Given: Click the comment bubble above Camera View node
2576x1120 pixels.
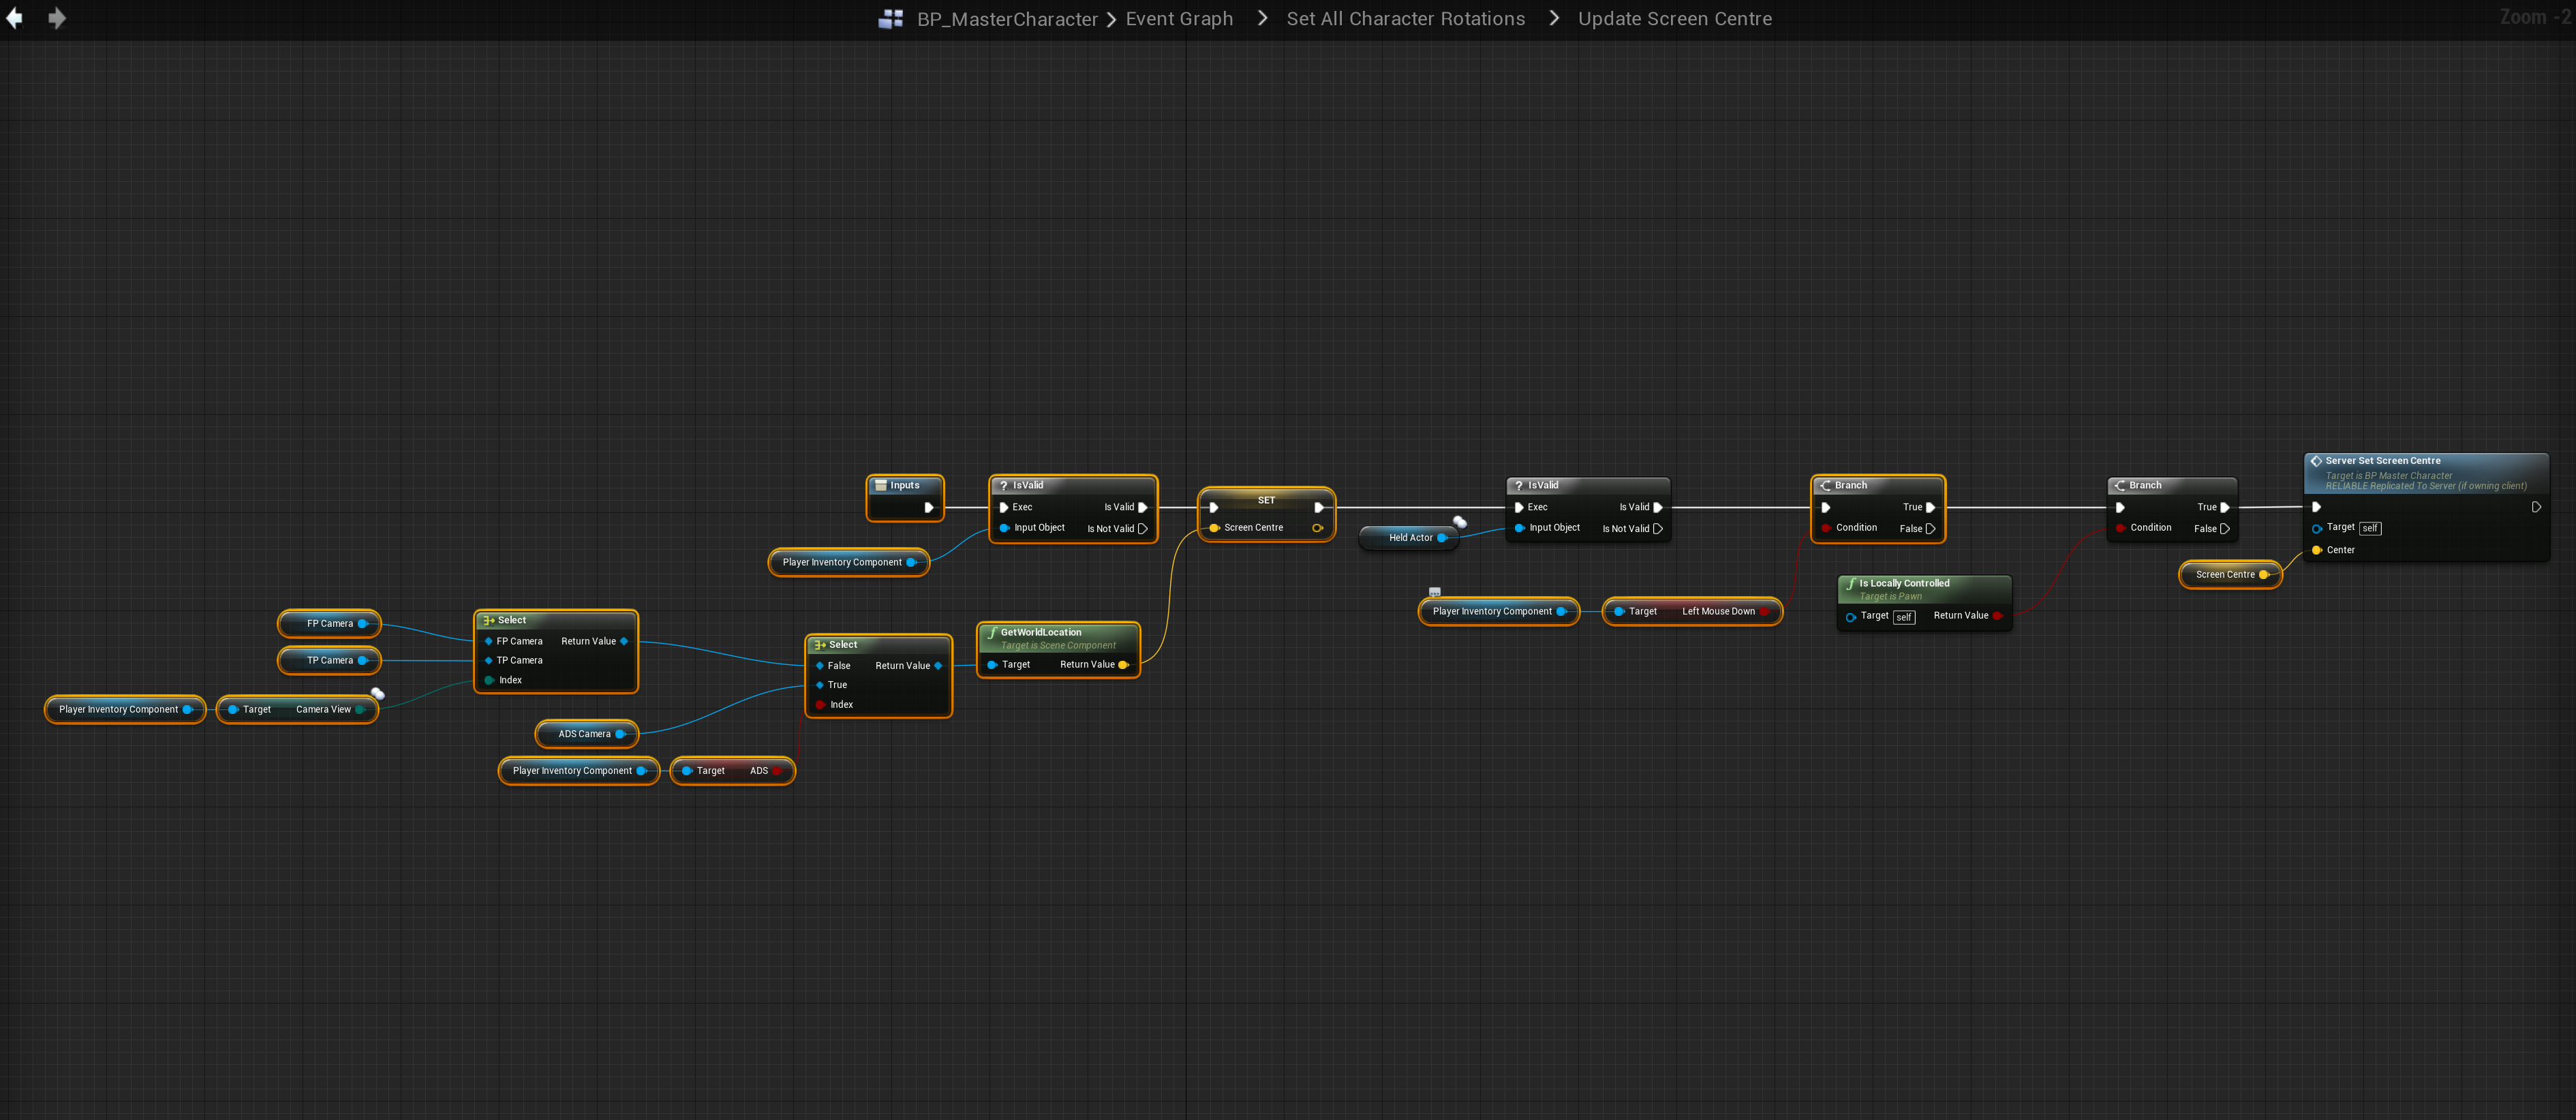Looking at the screenshot, I should point(378,693).
